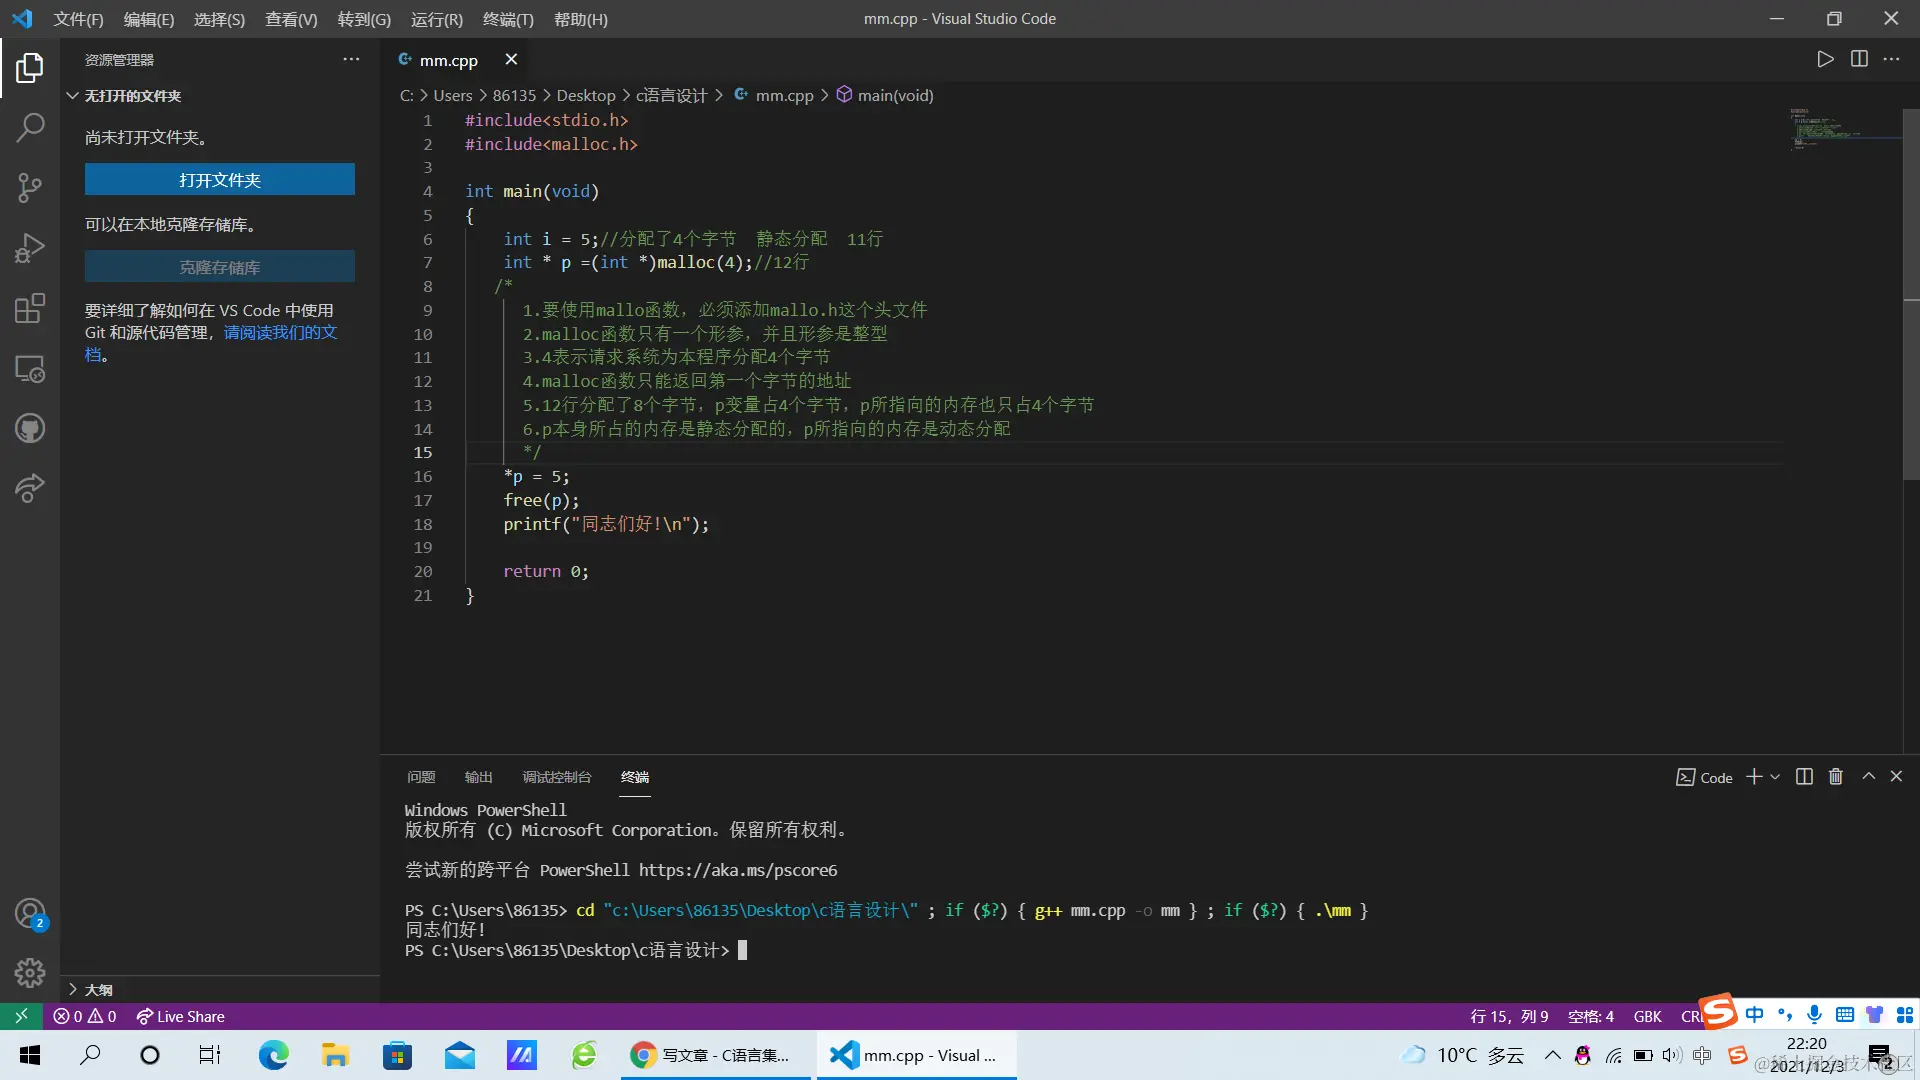
Task: Maximize the terminal panel size
Action: pyautogui.click(x=1868, y=777)
